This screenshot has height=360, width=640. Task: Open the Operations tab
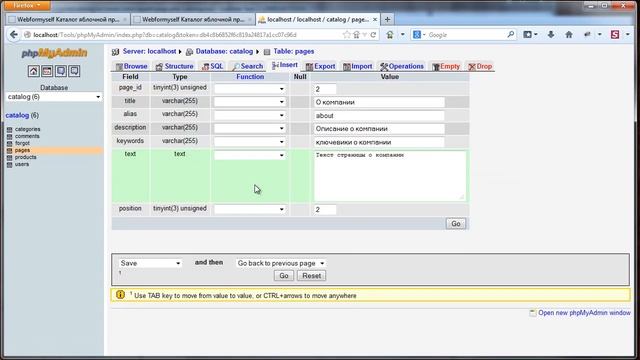click(x=402, y=66)
